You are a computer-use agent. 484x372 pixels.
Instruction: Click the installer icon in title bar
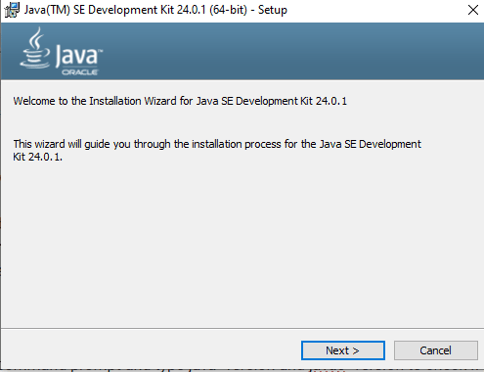[12, 10]
